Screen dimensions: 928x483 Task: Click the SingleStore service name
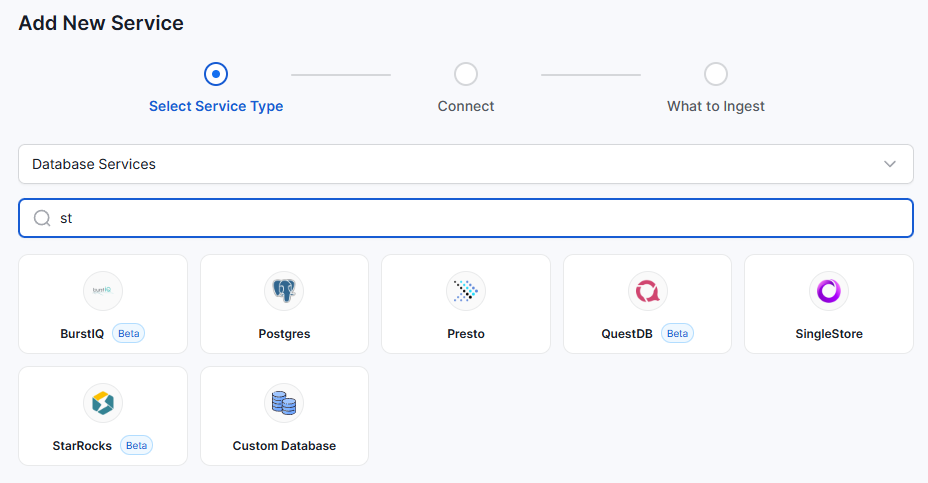[829, 334]
